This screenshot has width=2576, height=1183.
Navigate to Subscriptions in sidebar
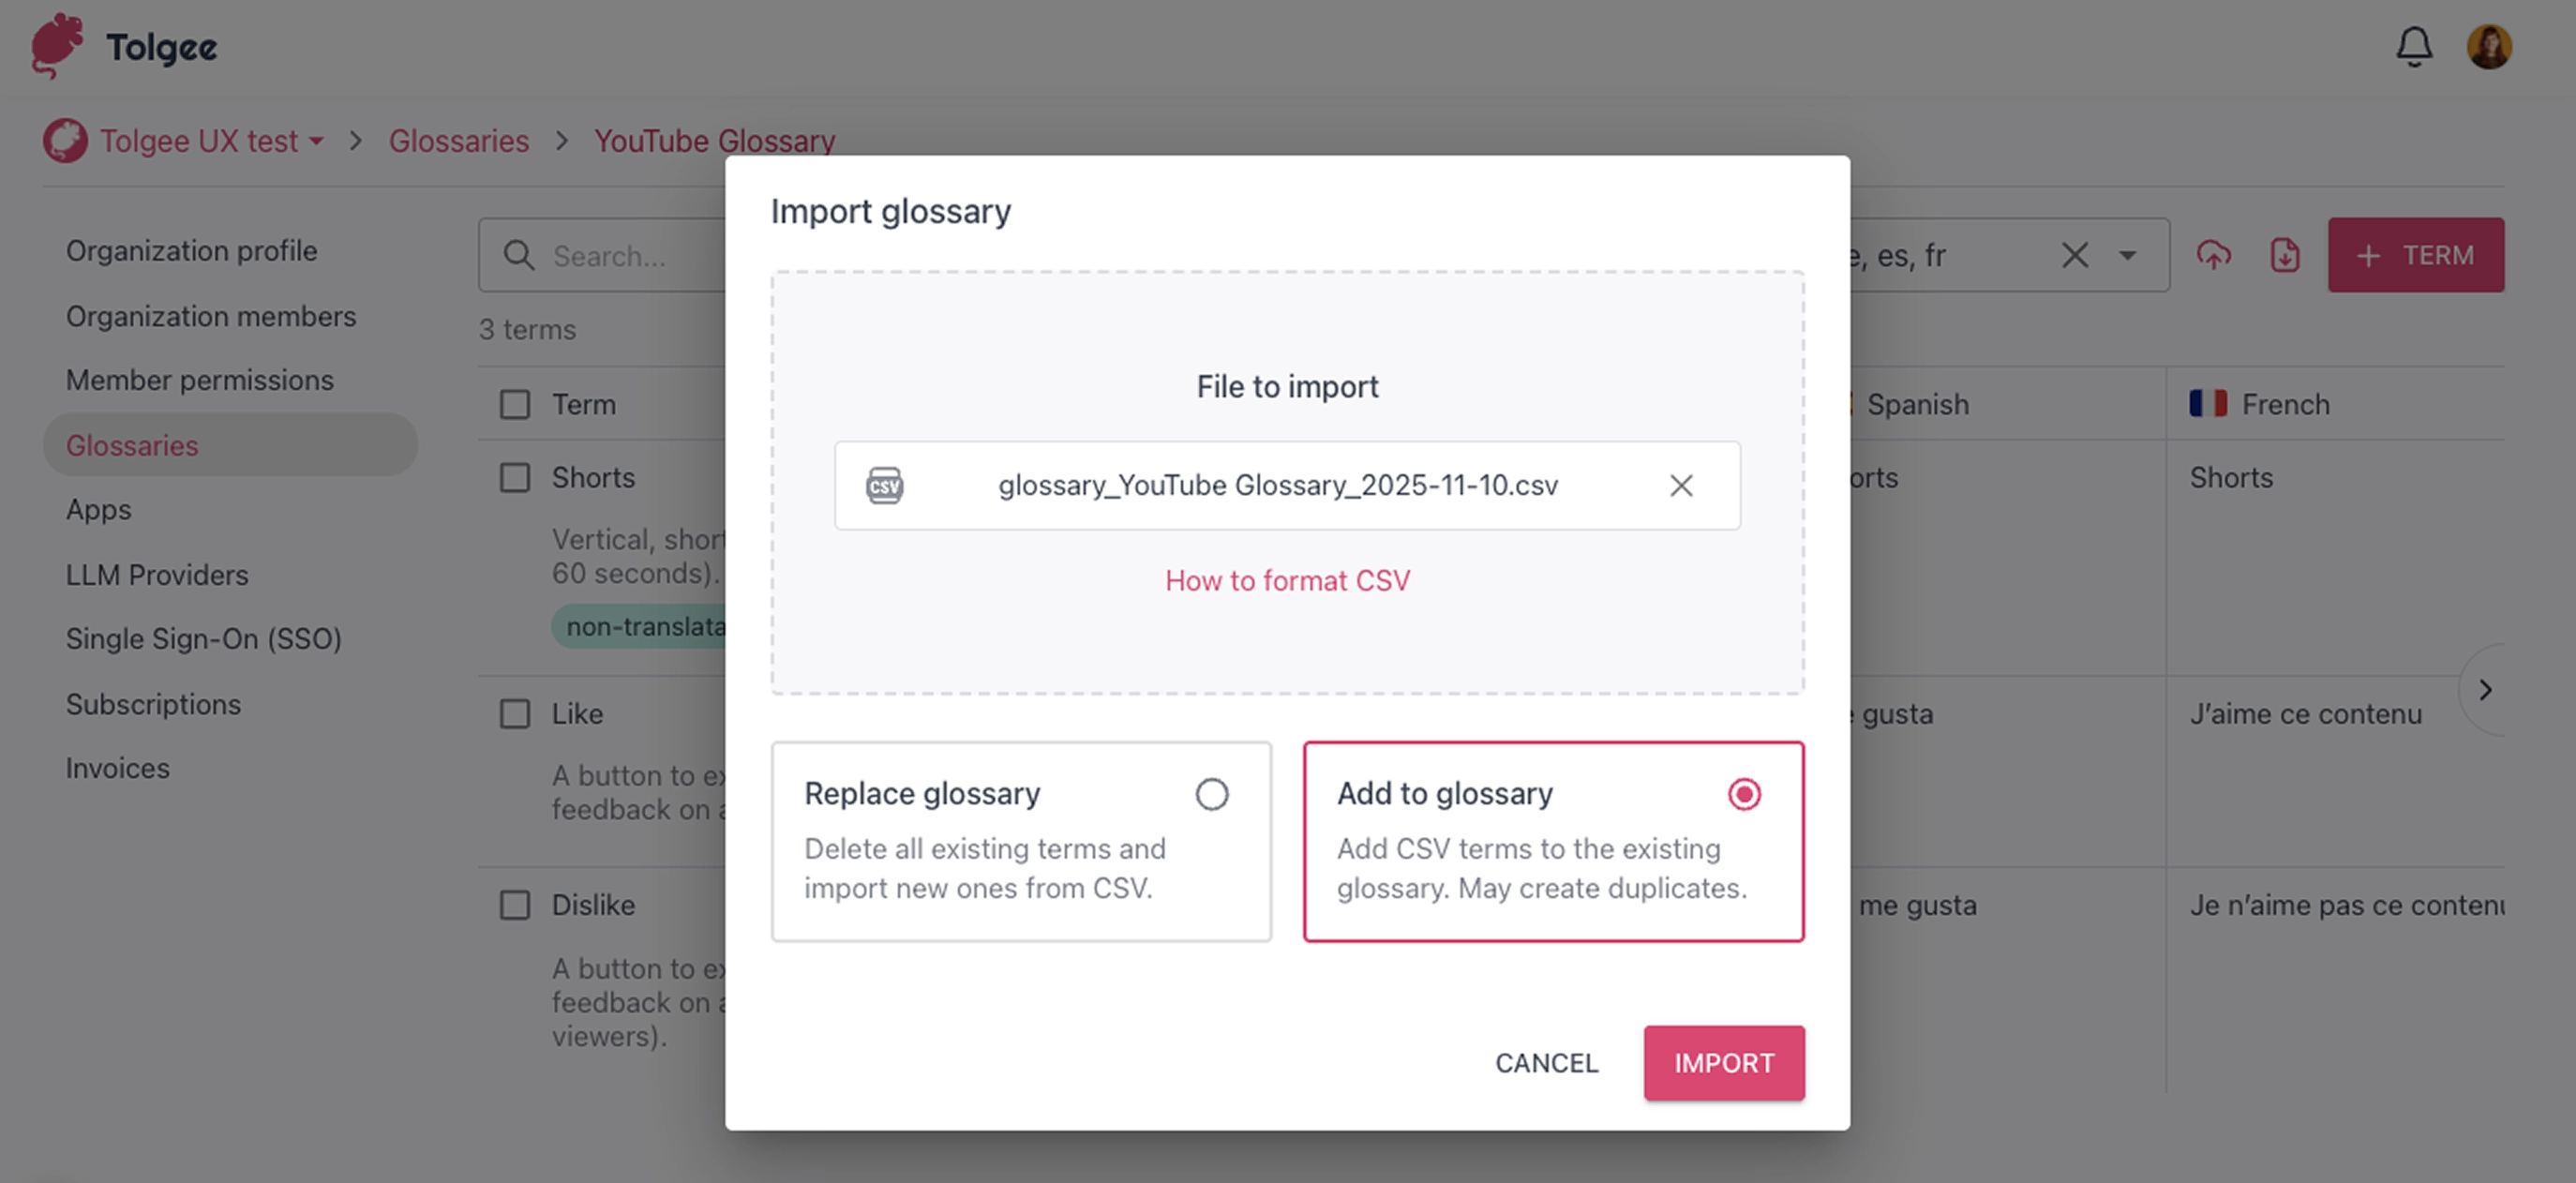(x=152, y=704)
